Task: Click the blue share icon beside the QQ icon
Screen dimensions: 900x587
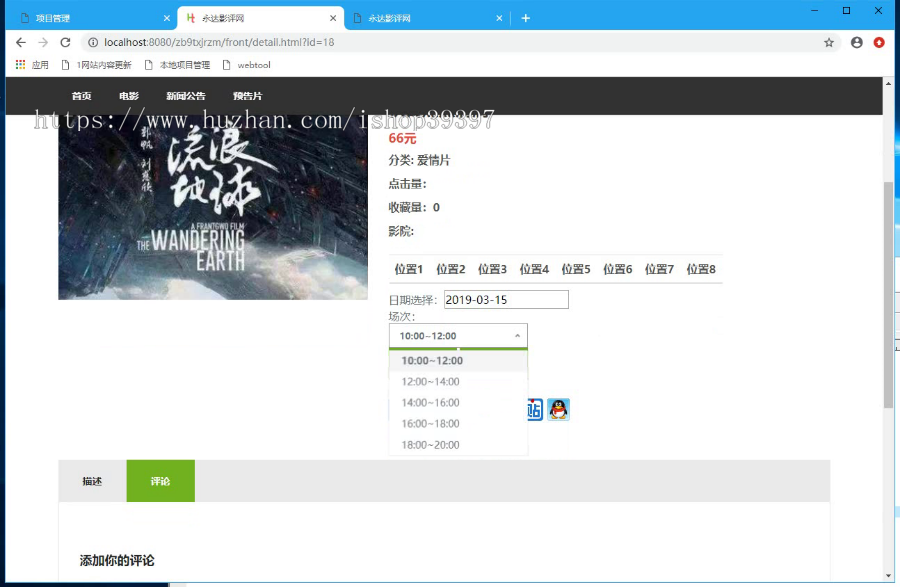Action: coord(535,409)
